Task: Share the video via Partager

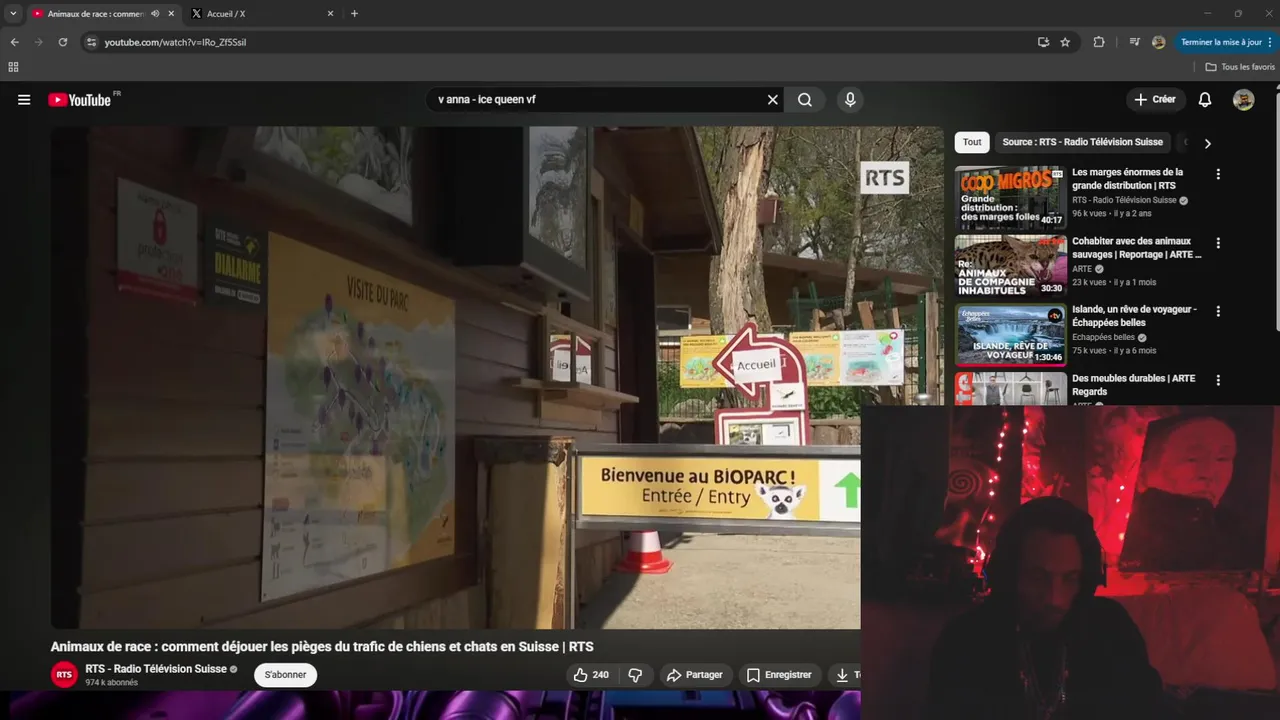Action: pos(695,675)
